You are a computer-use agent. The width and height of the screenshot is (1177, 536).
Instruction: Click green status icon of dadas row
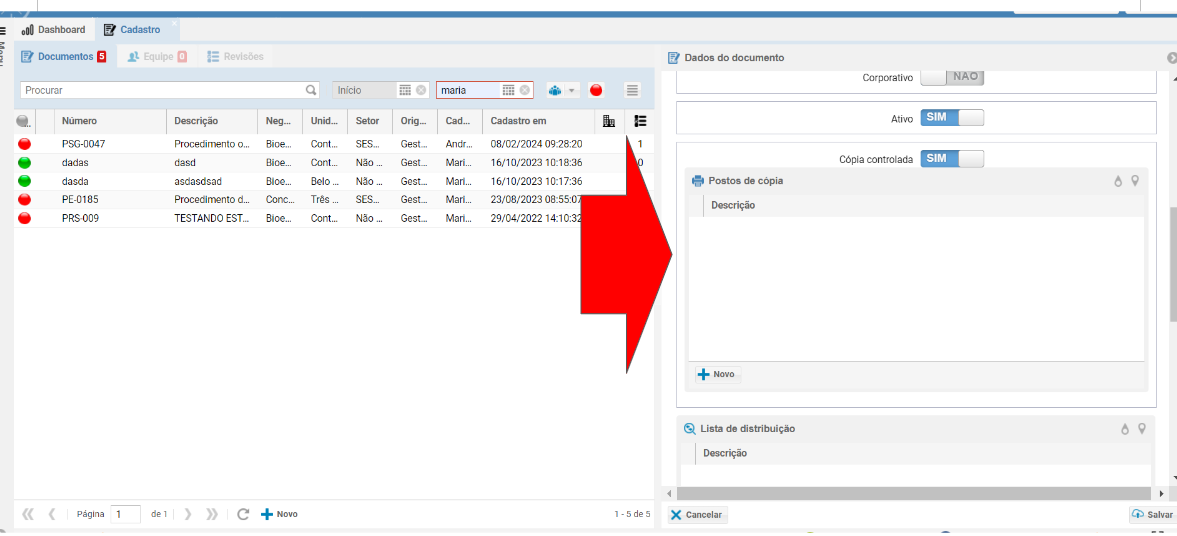(25, 162)
